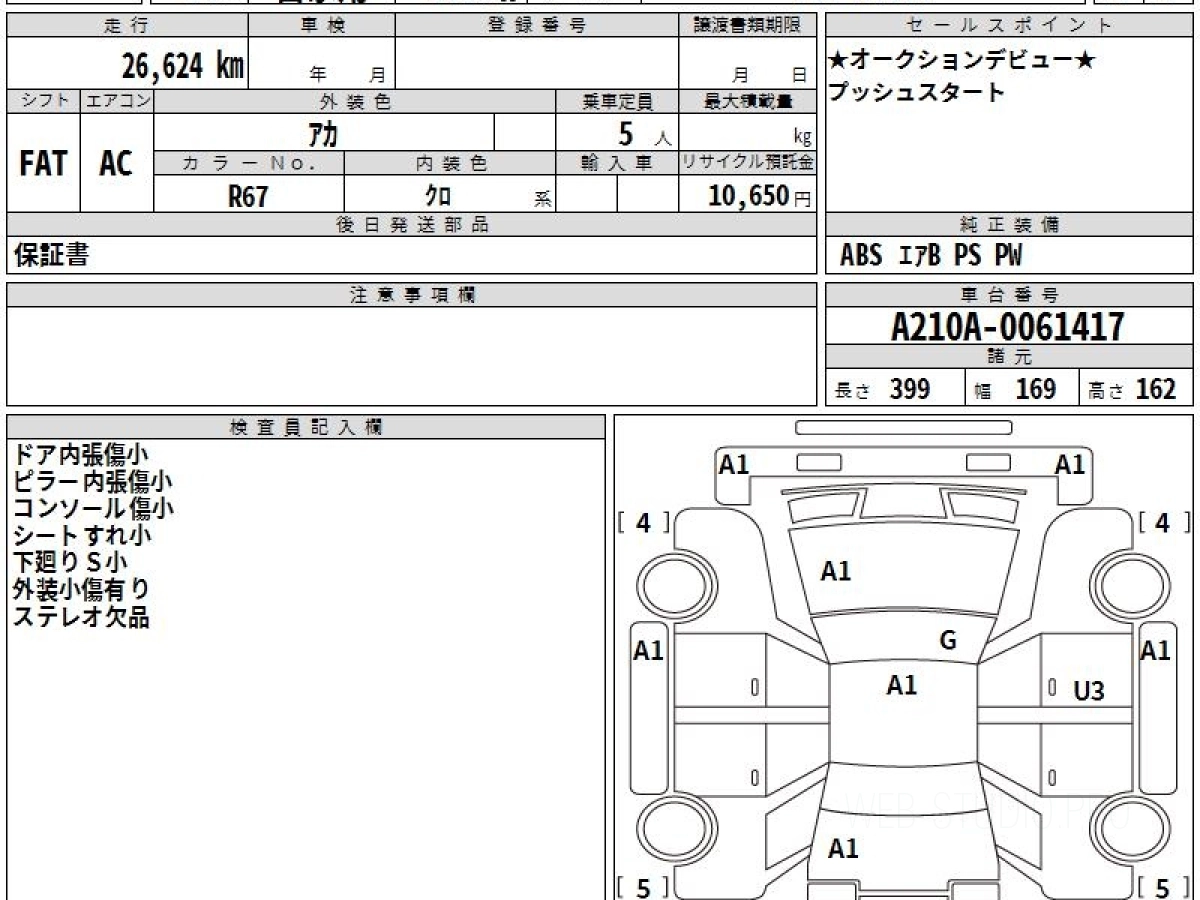Click the 車検 header cell
1200x900 pixels.
click(321, 26)
